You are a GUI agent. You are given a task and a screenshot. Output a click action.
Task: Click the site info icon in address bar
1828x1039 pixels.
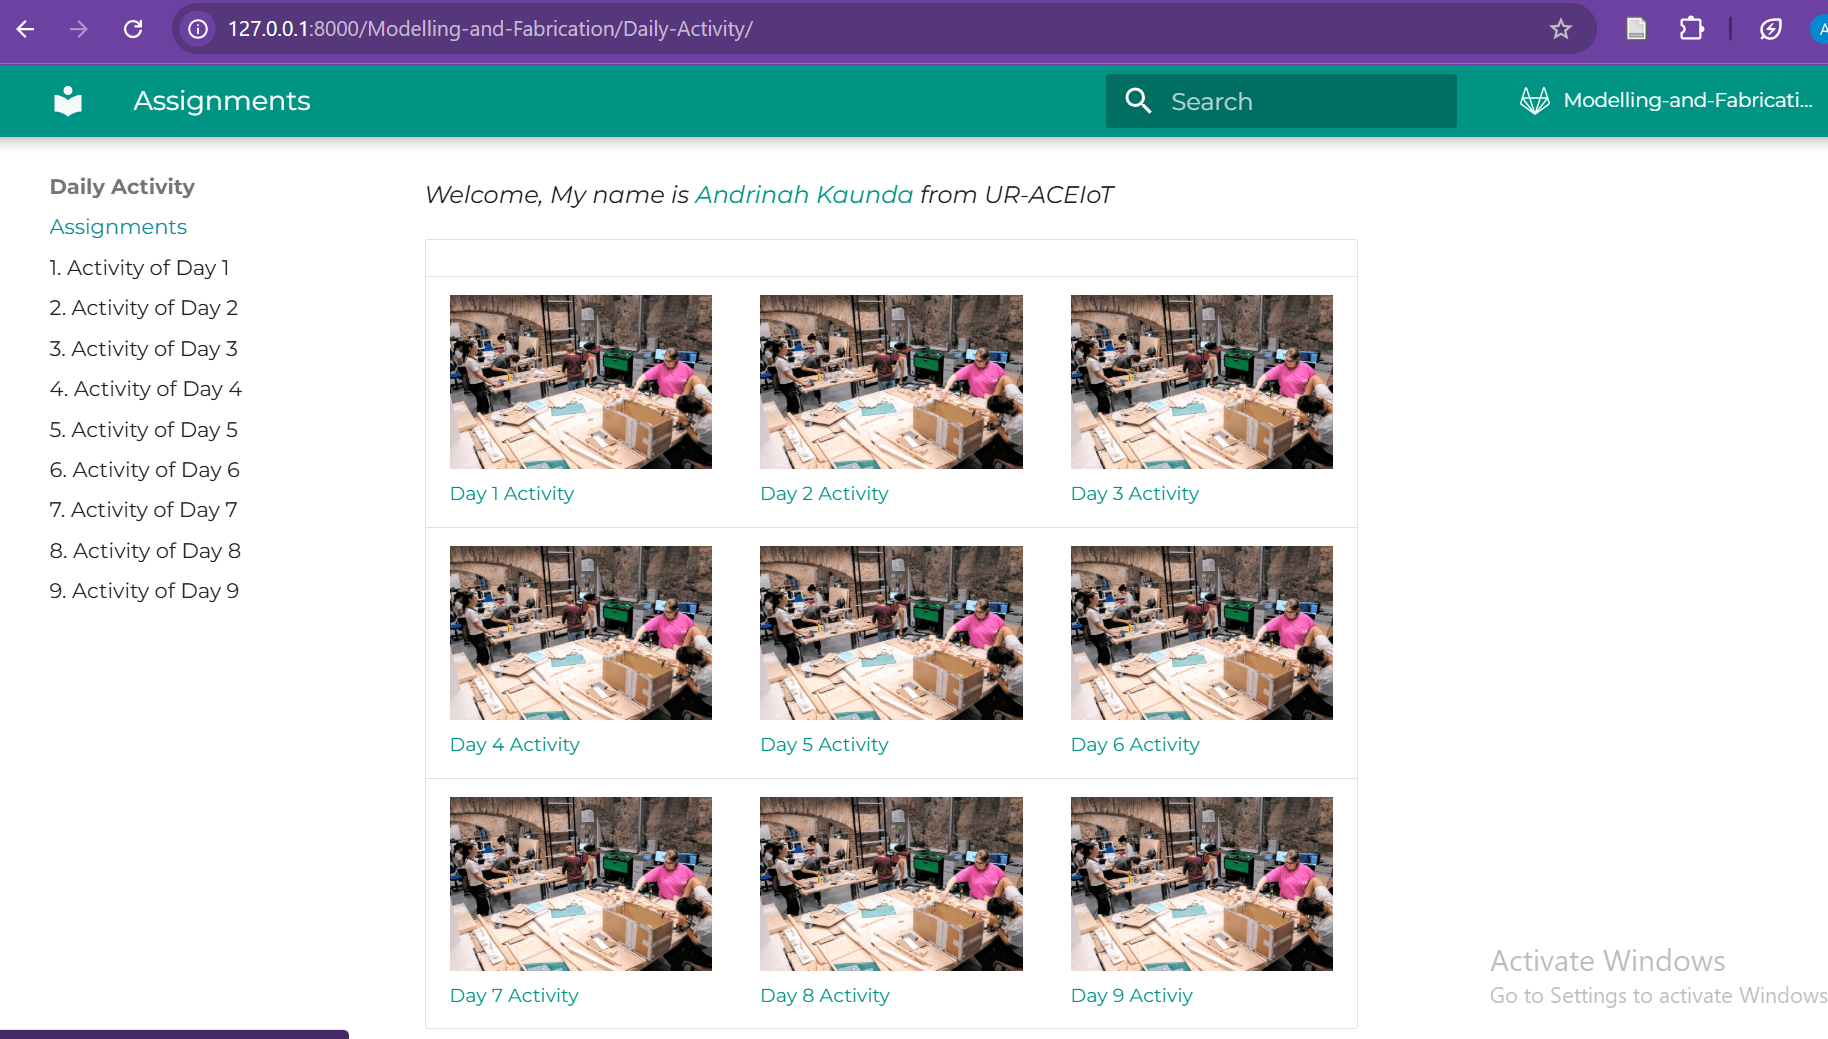198,29
